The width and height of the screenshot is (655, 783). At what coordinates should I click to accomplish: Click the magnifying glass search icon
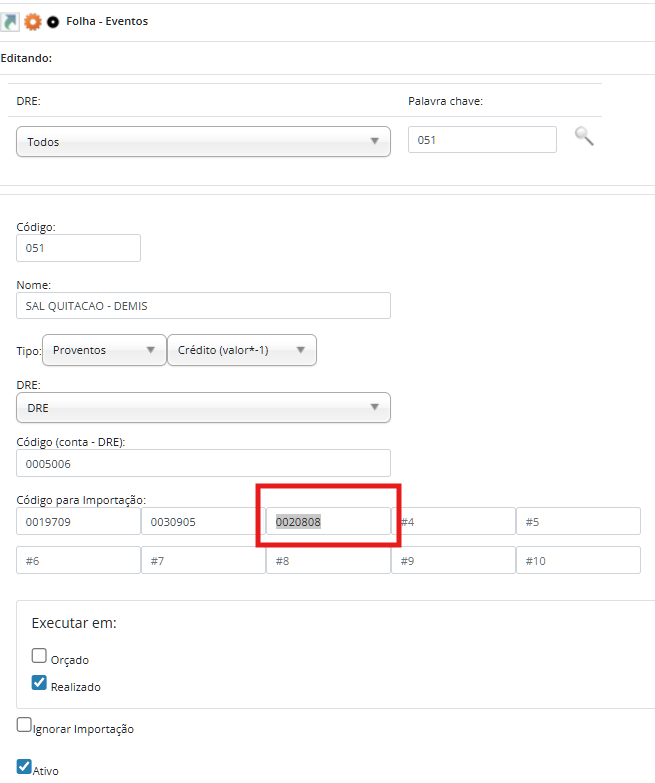(x=584, y=137)
